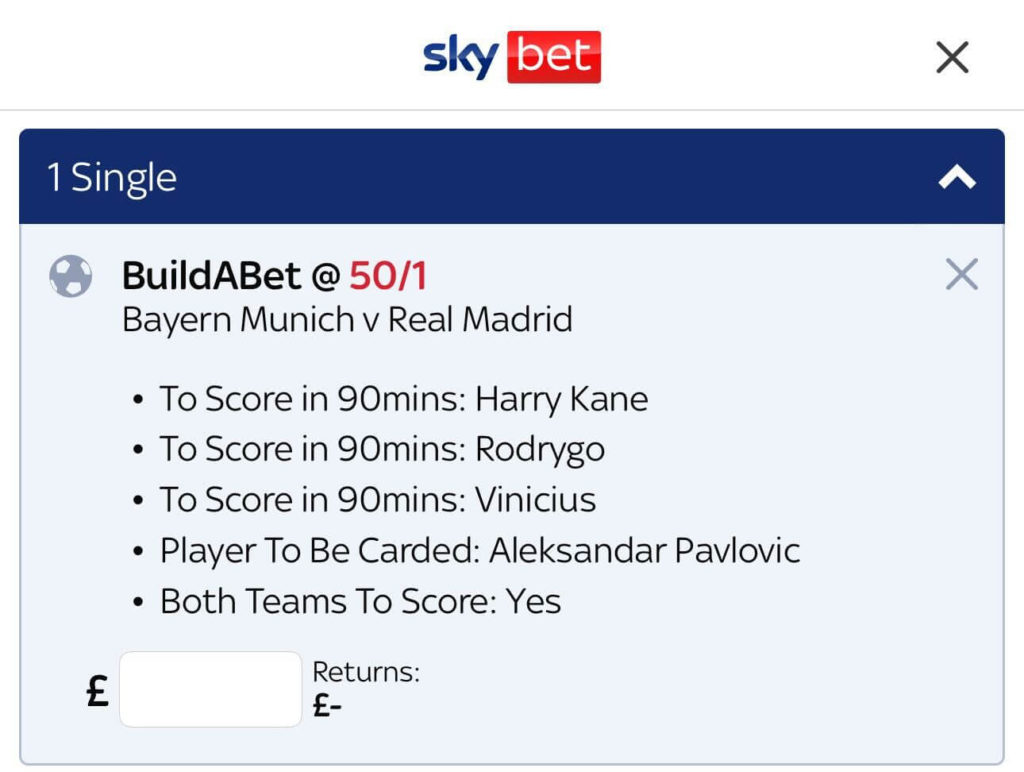Remove the BuildABet selection with its X
This screenshot has height=772, width=1024.
(961, 275)
